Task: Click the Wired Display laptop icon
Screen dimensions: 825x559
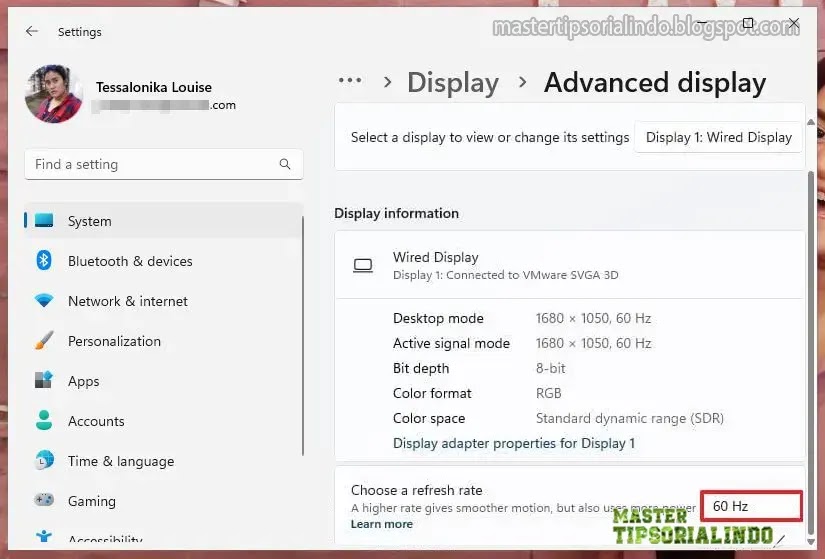Action: click(363, 265)
